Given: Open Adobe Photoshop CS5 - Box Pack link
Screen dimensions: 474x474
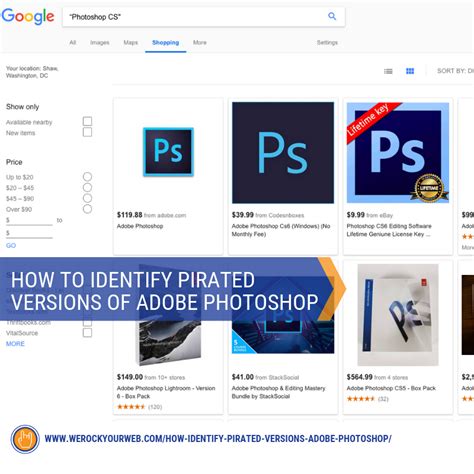Looking at the screenshot, I should point(391,388).
